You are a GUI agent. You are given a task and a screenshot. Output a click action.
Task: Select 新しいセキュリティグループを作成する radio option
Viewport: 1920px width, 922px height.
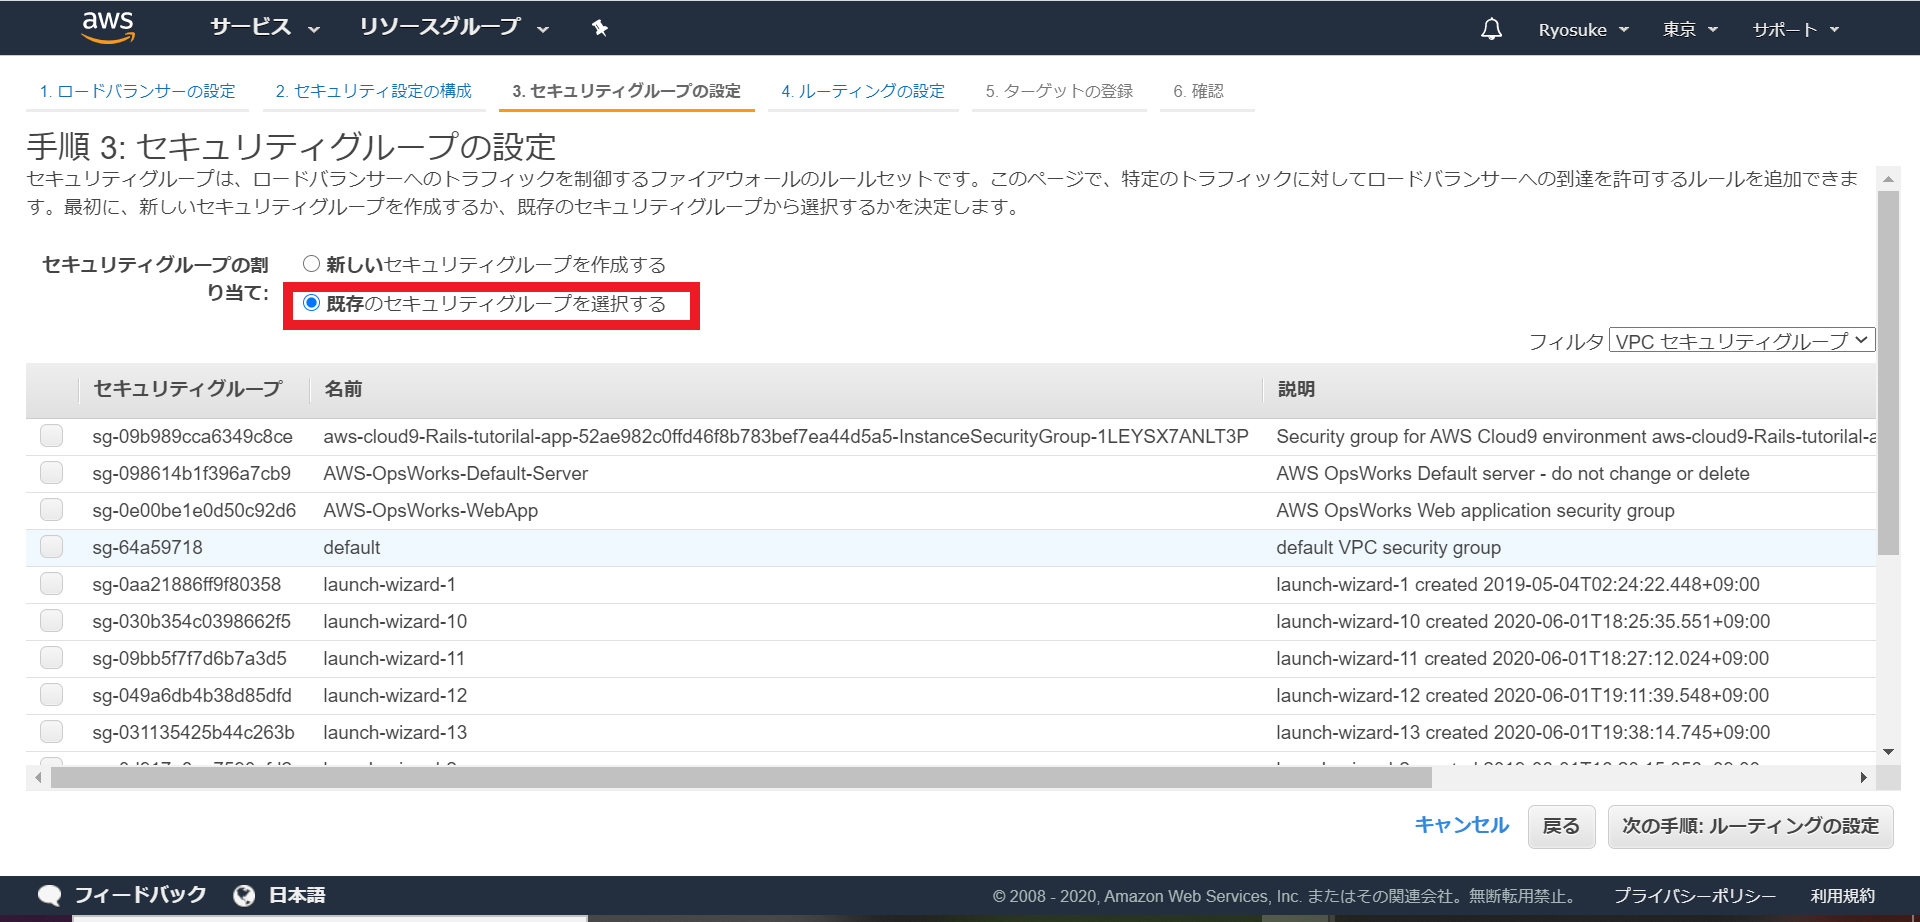point(312,264)
